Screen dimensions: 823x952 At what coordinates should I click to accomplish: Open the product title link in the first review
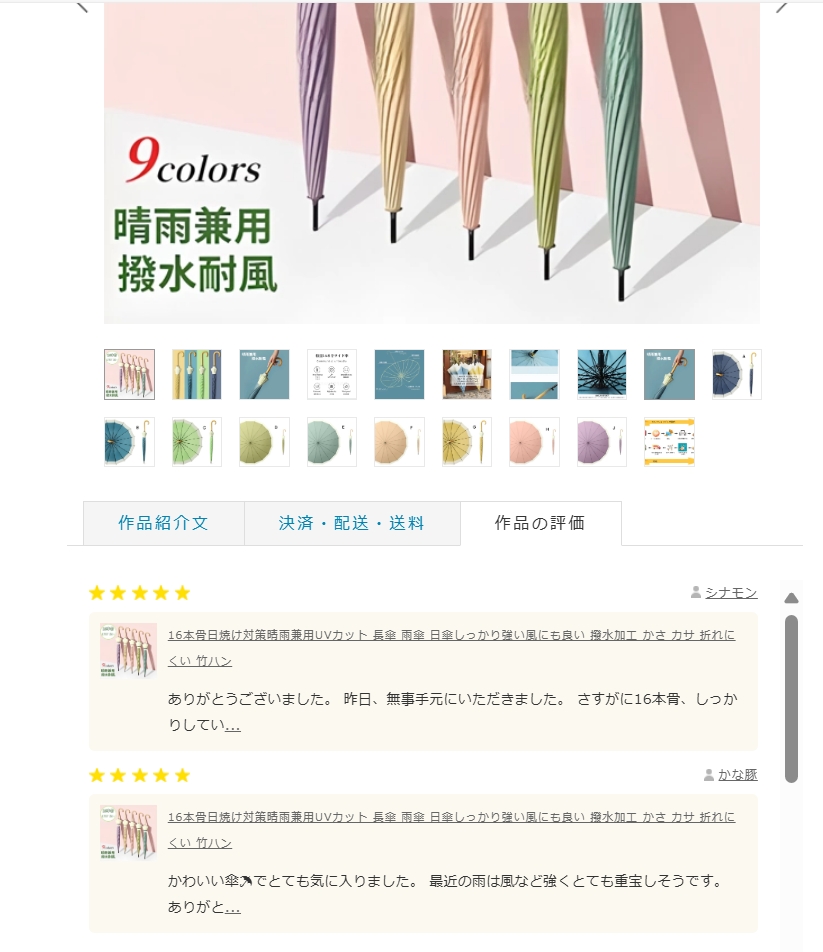(x=451, y=648)
